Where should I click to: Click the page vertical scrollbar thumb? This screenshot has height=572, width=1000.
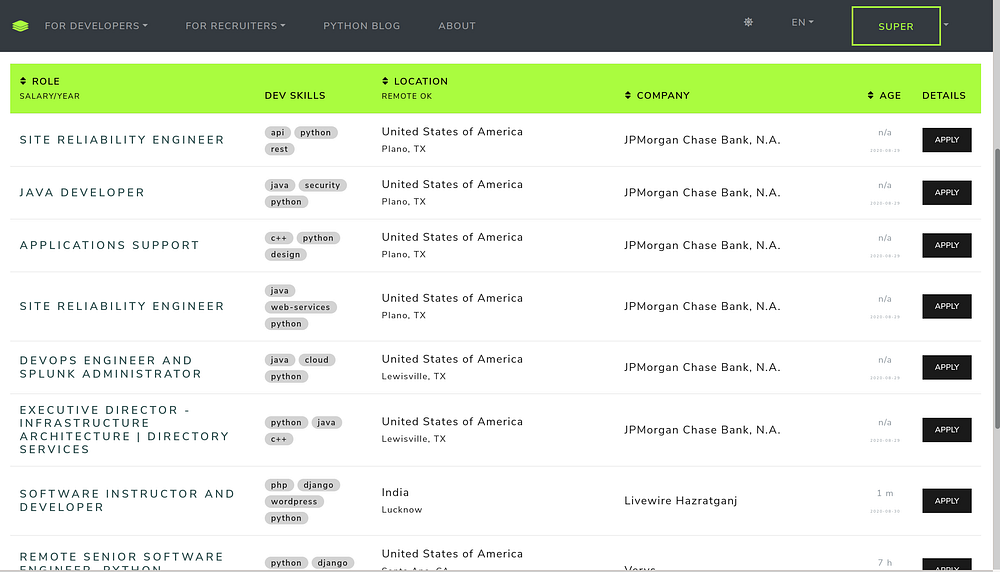click(996, 288)
